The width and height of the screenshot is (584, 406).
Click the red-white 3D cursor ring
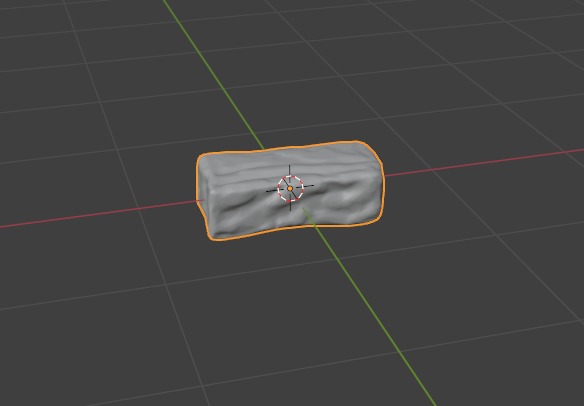click(291, 188)
